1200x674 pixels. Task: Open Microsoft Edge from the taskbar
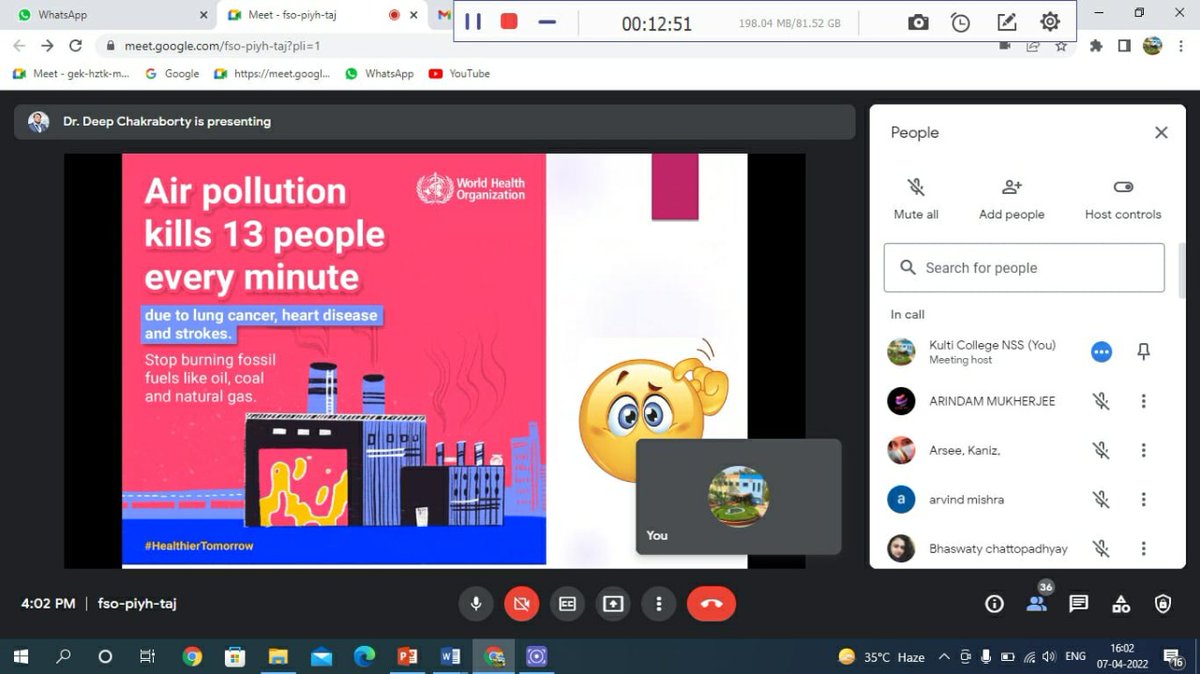click(x=364, y=657)
